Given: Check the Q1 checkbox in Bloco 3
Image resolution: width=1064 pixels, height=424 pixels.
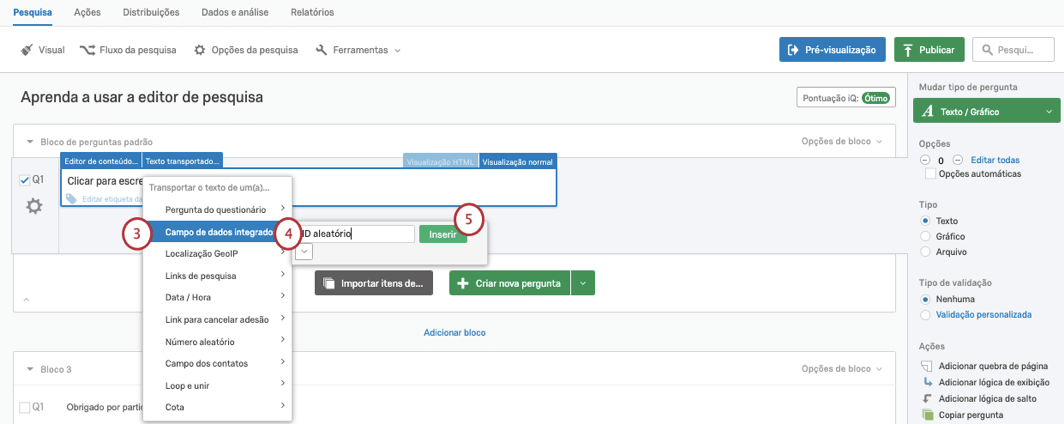Looking at the screenshot, I should (x=24, y=407).
